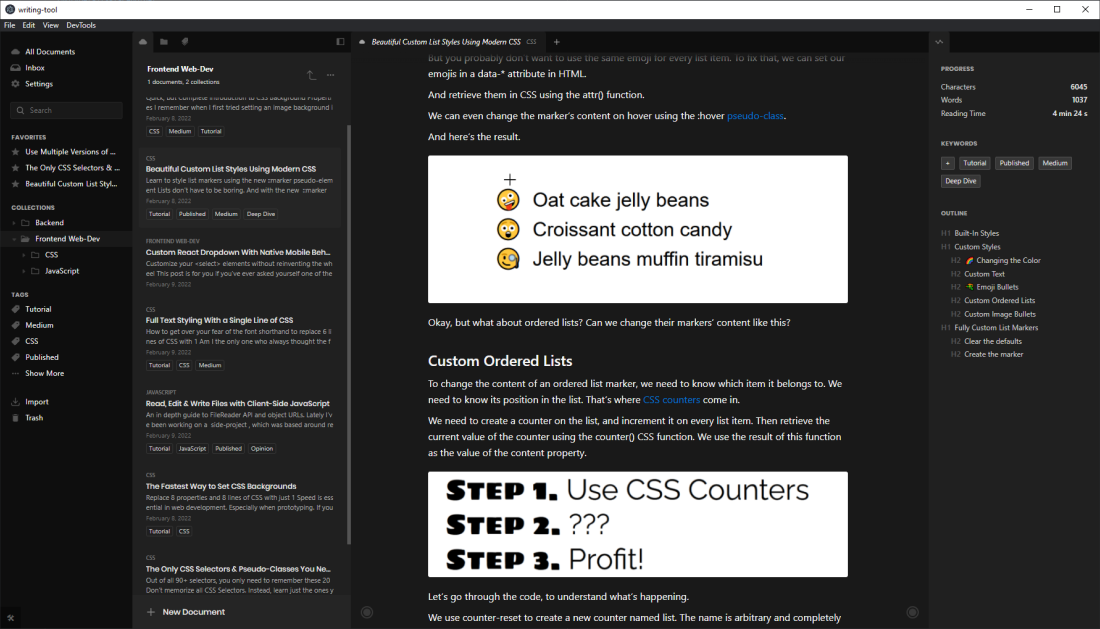
Task: Toggle the right stats panel icon
Action: click(939, 42)
